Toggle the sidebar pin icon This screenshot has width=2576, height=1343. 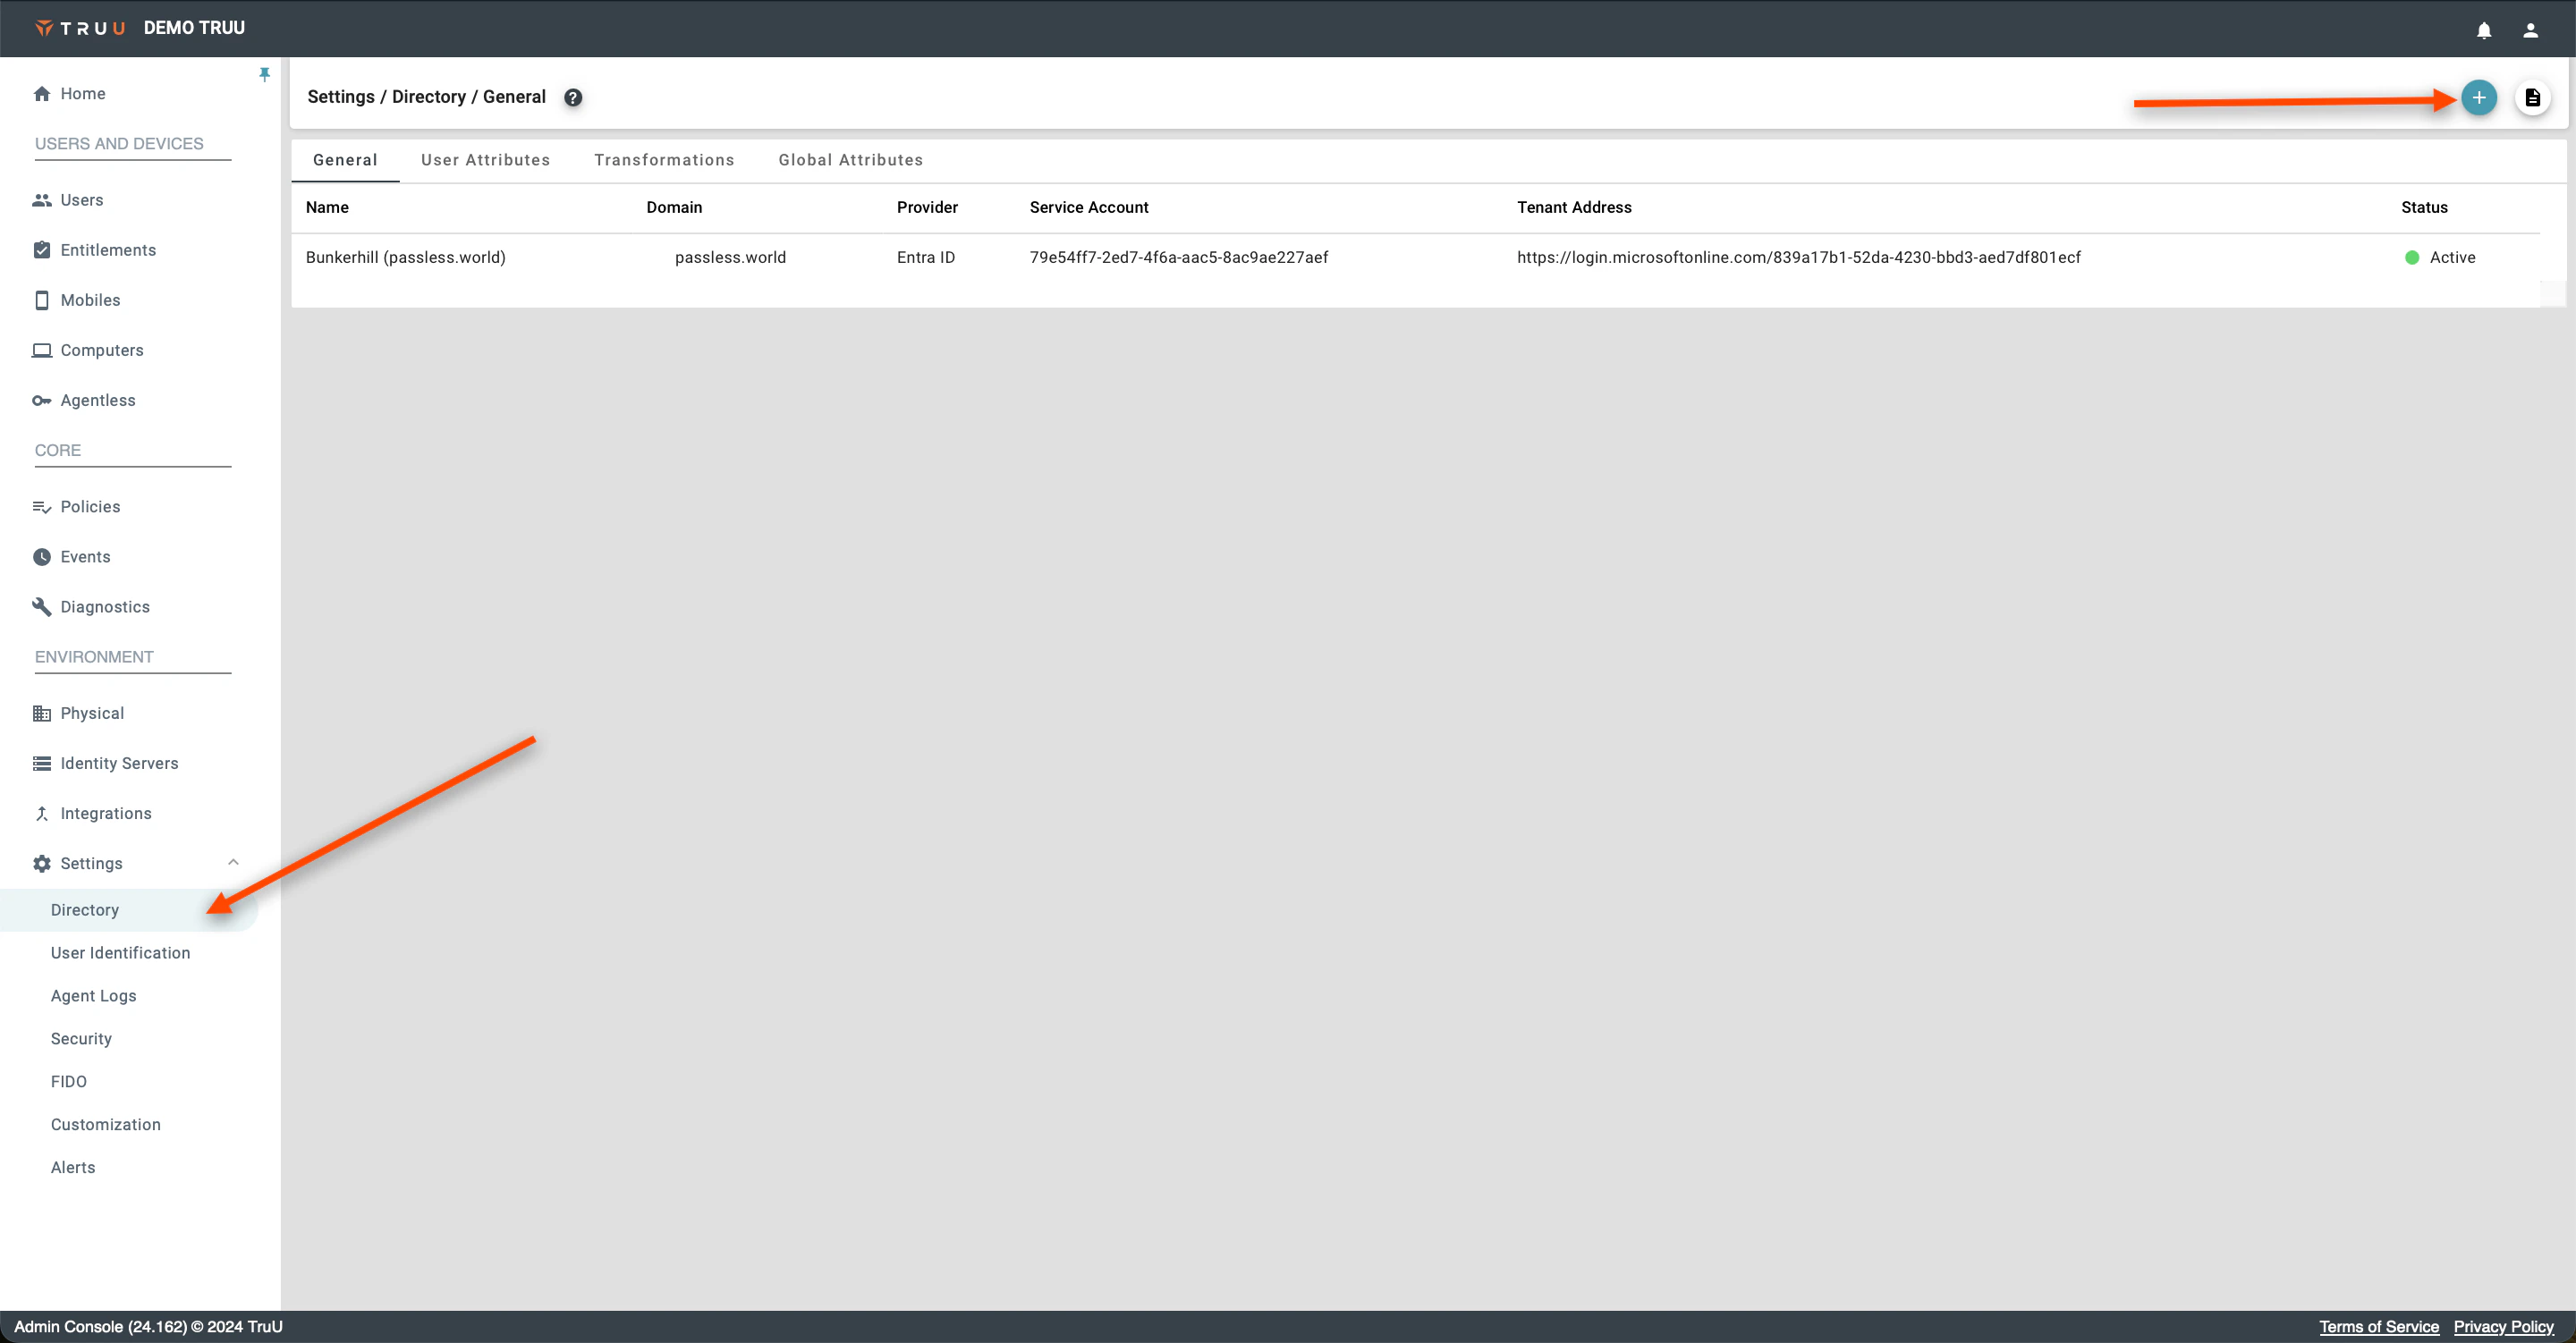(x=264, y=74)
